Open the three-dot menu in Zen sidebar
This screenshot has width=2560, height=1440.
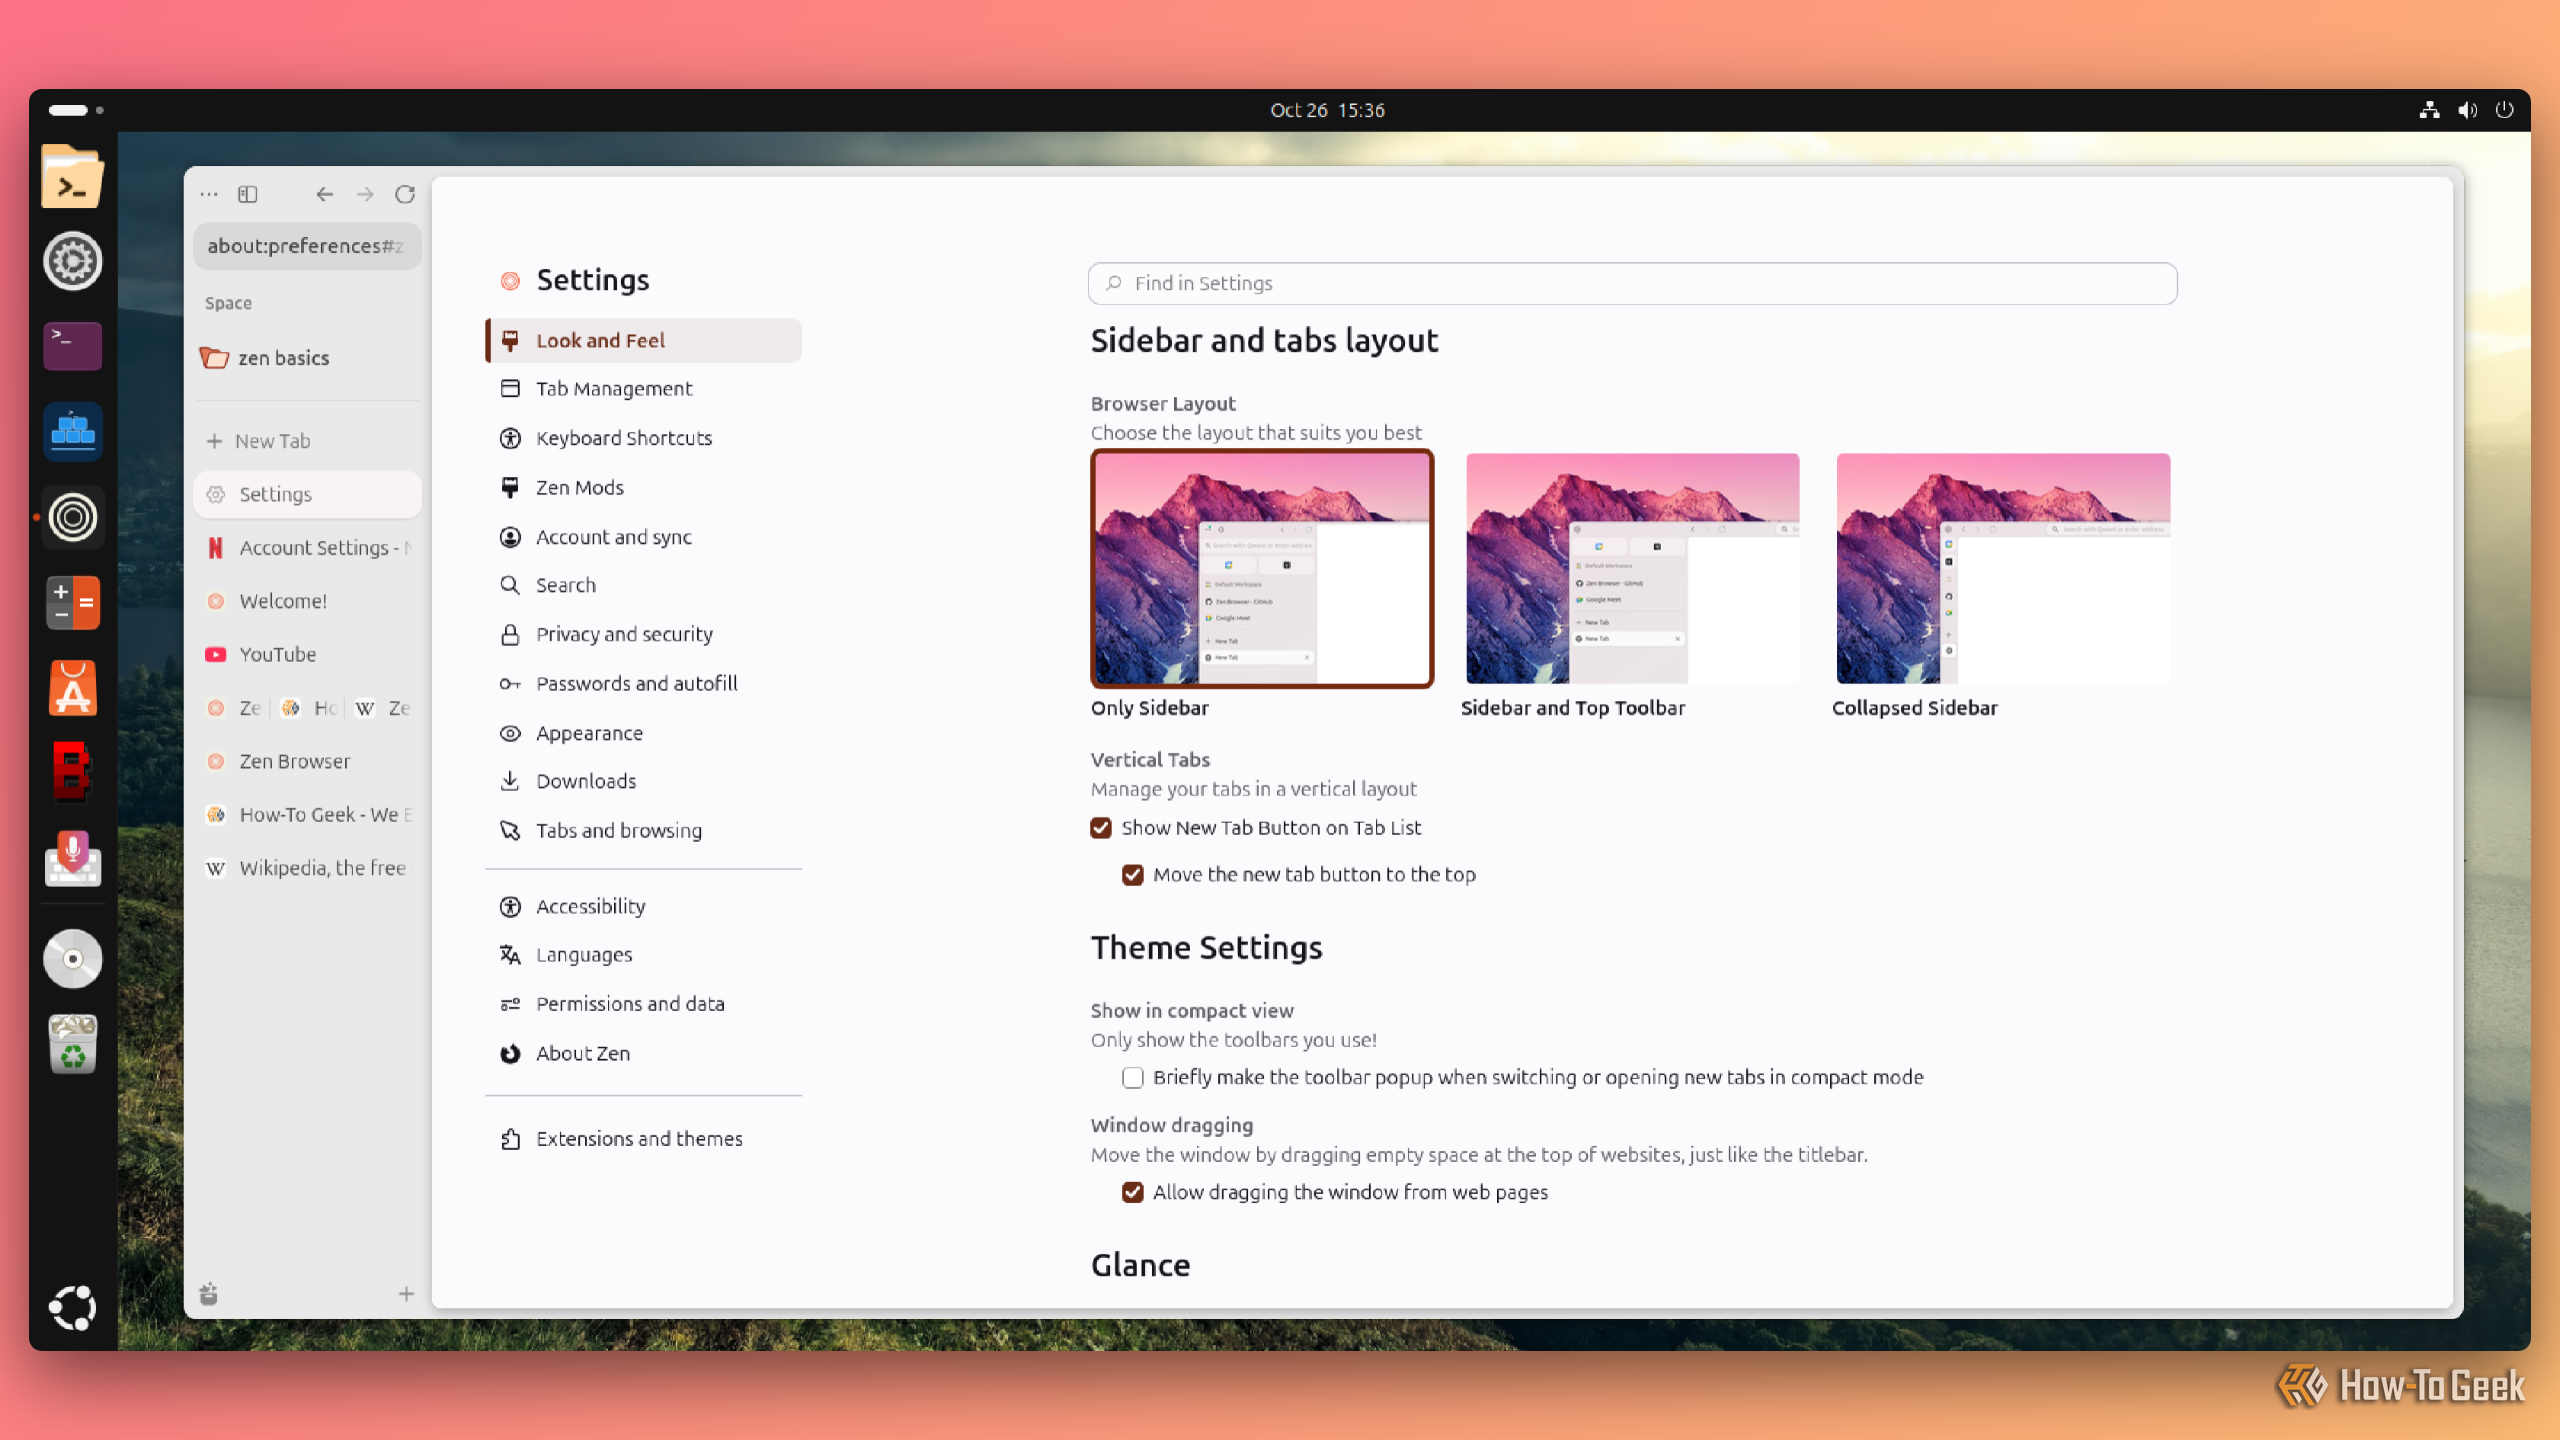click(209, 194)
